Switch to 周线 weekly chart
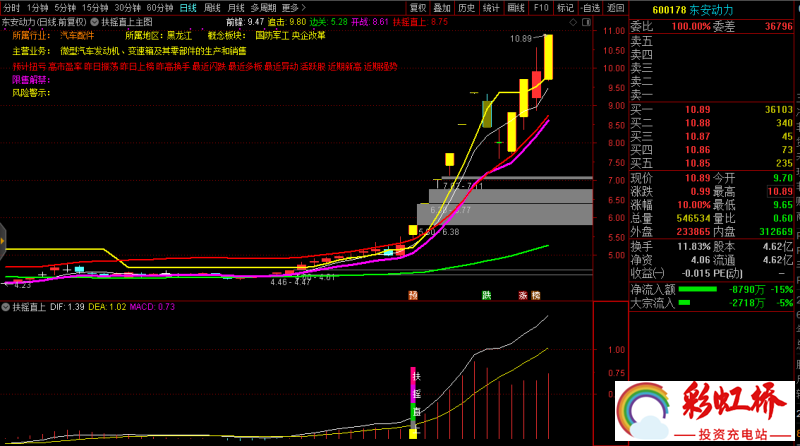 (212, 8)
